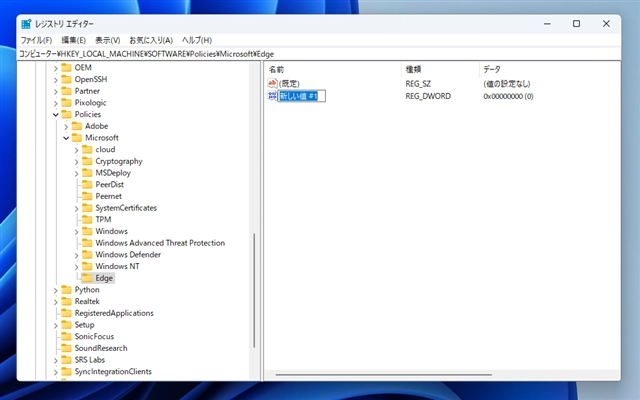Expand the cloud key
Viewport: 640px width, 400px height.
[x=76, y=150]
